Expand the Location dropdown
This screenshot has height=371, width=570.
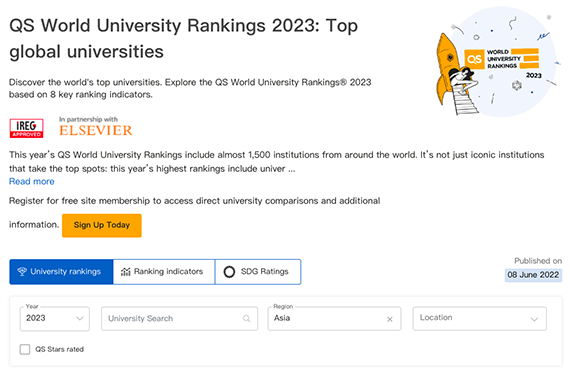click(x=479, y=319)
